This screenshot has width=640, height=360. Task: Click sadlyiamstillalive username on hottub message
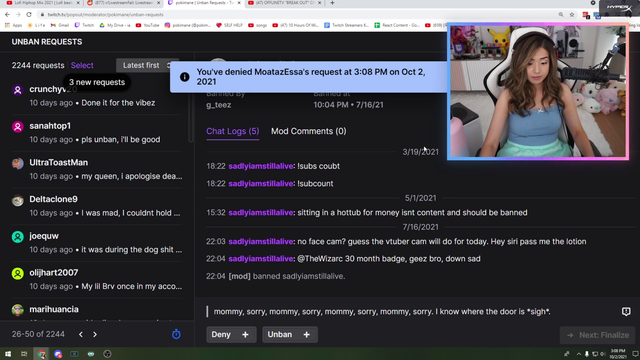260,213
